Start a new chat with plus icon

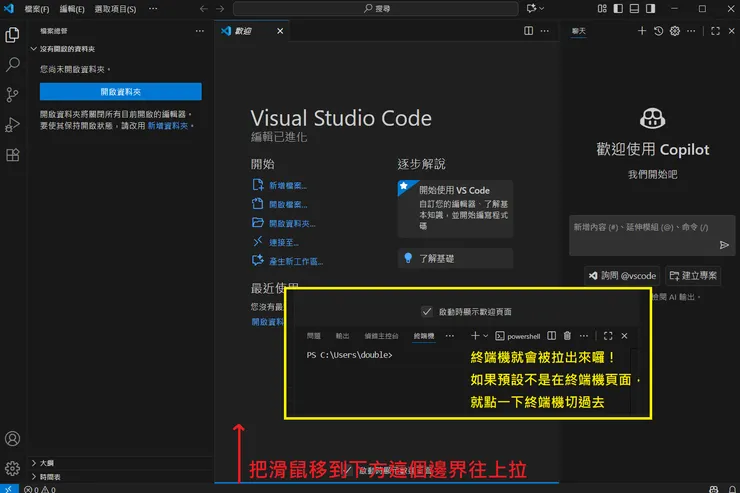click(642, 31)
